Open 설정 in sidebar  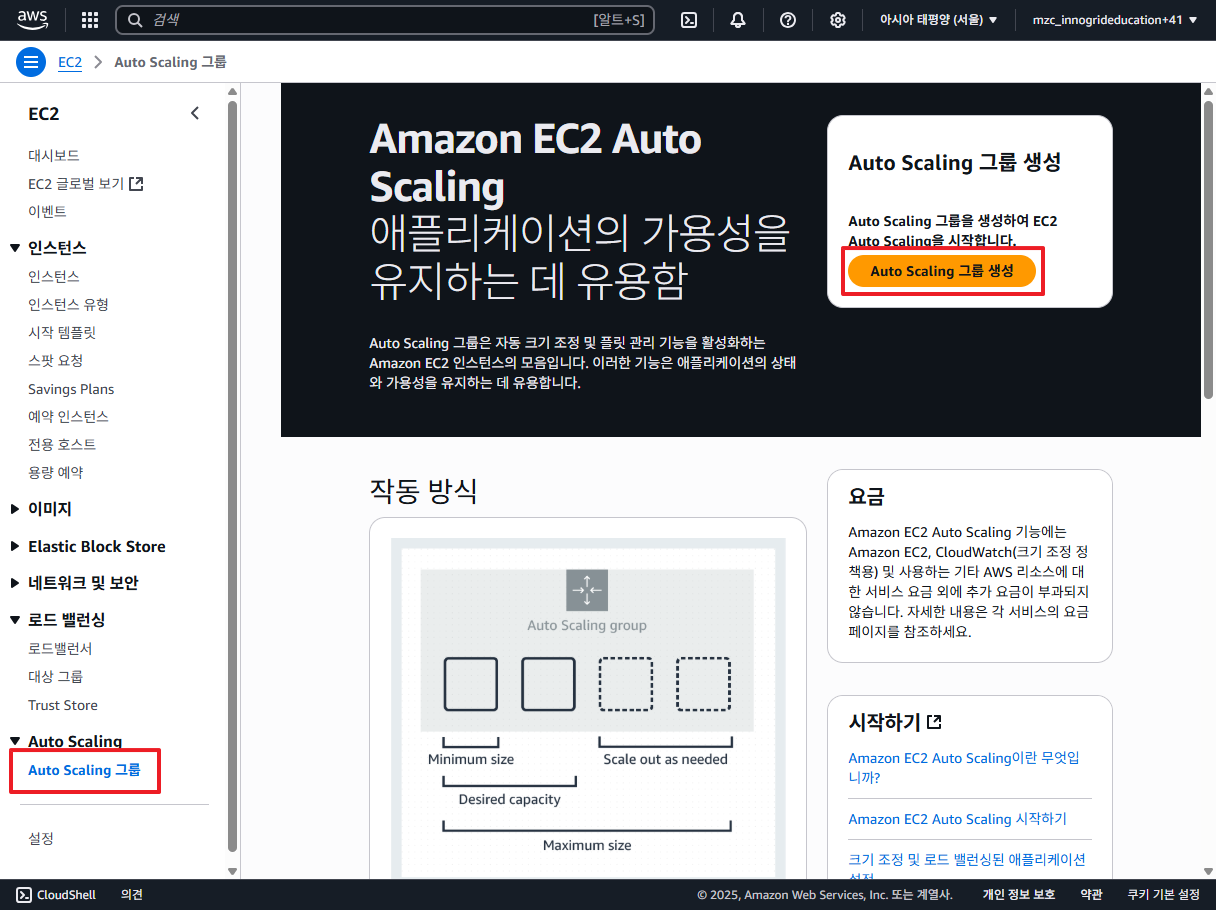[41, 838]
